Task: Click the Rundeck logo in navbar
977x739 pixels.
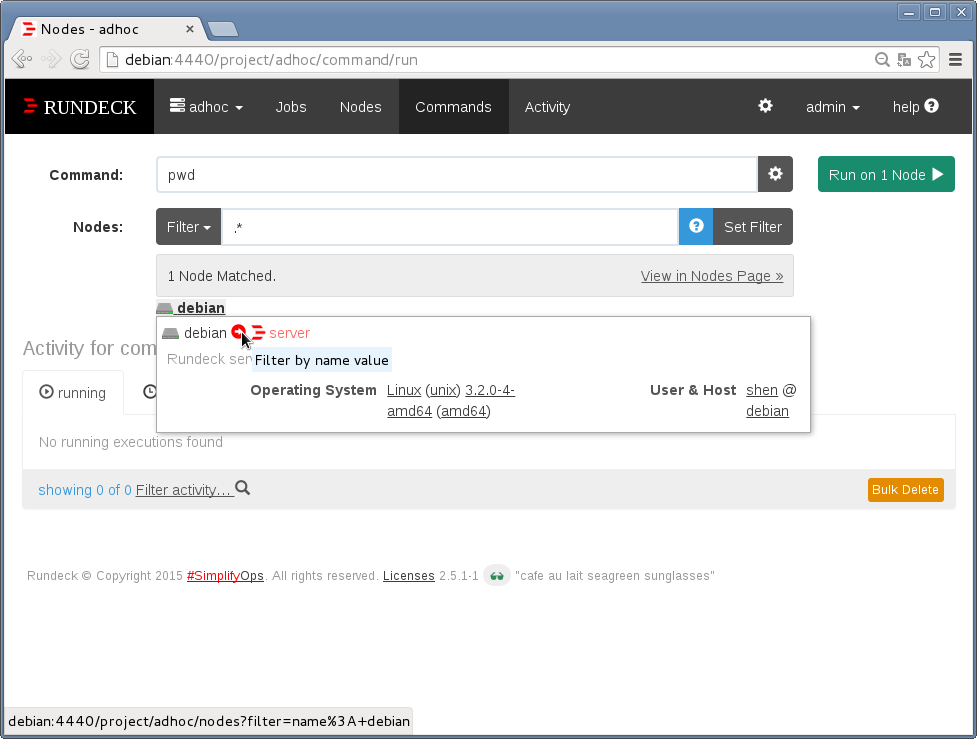Action: point(79,107)
